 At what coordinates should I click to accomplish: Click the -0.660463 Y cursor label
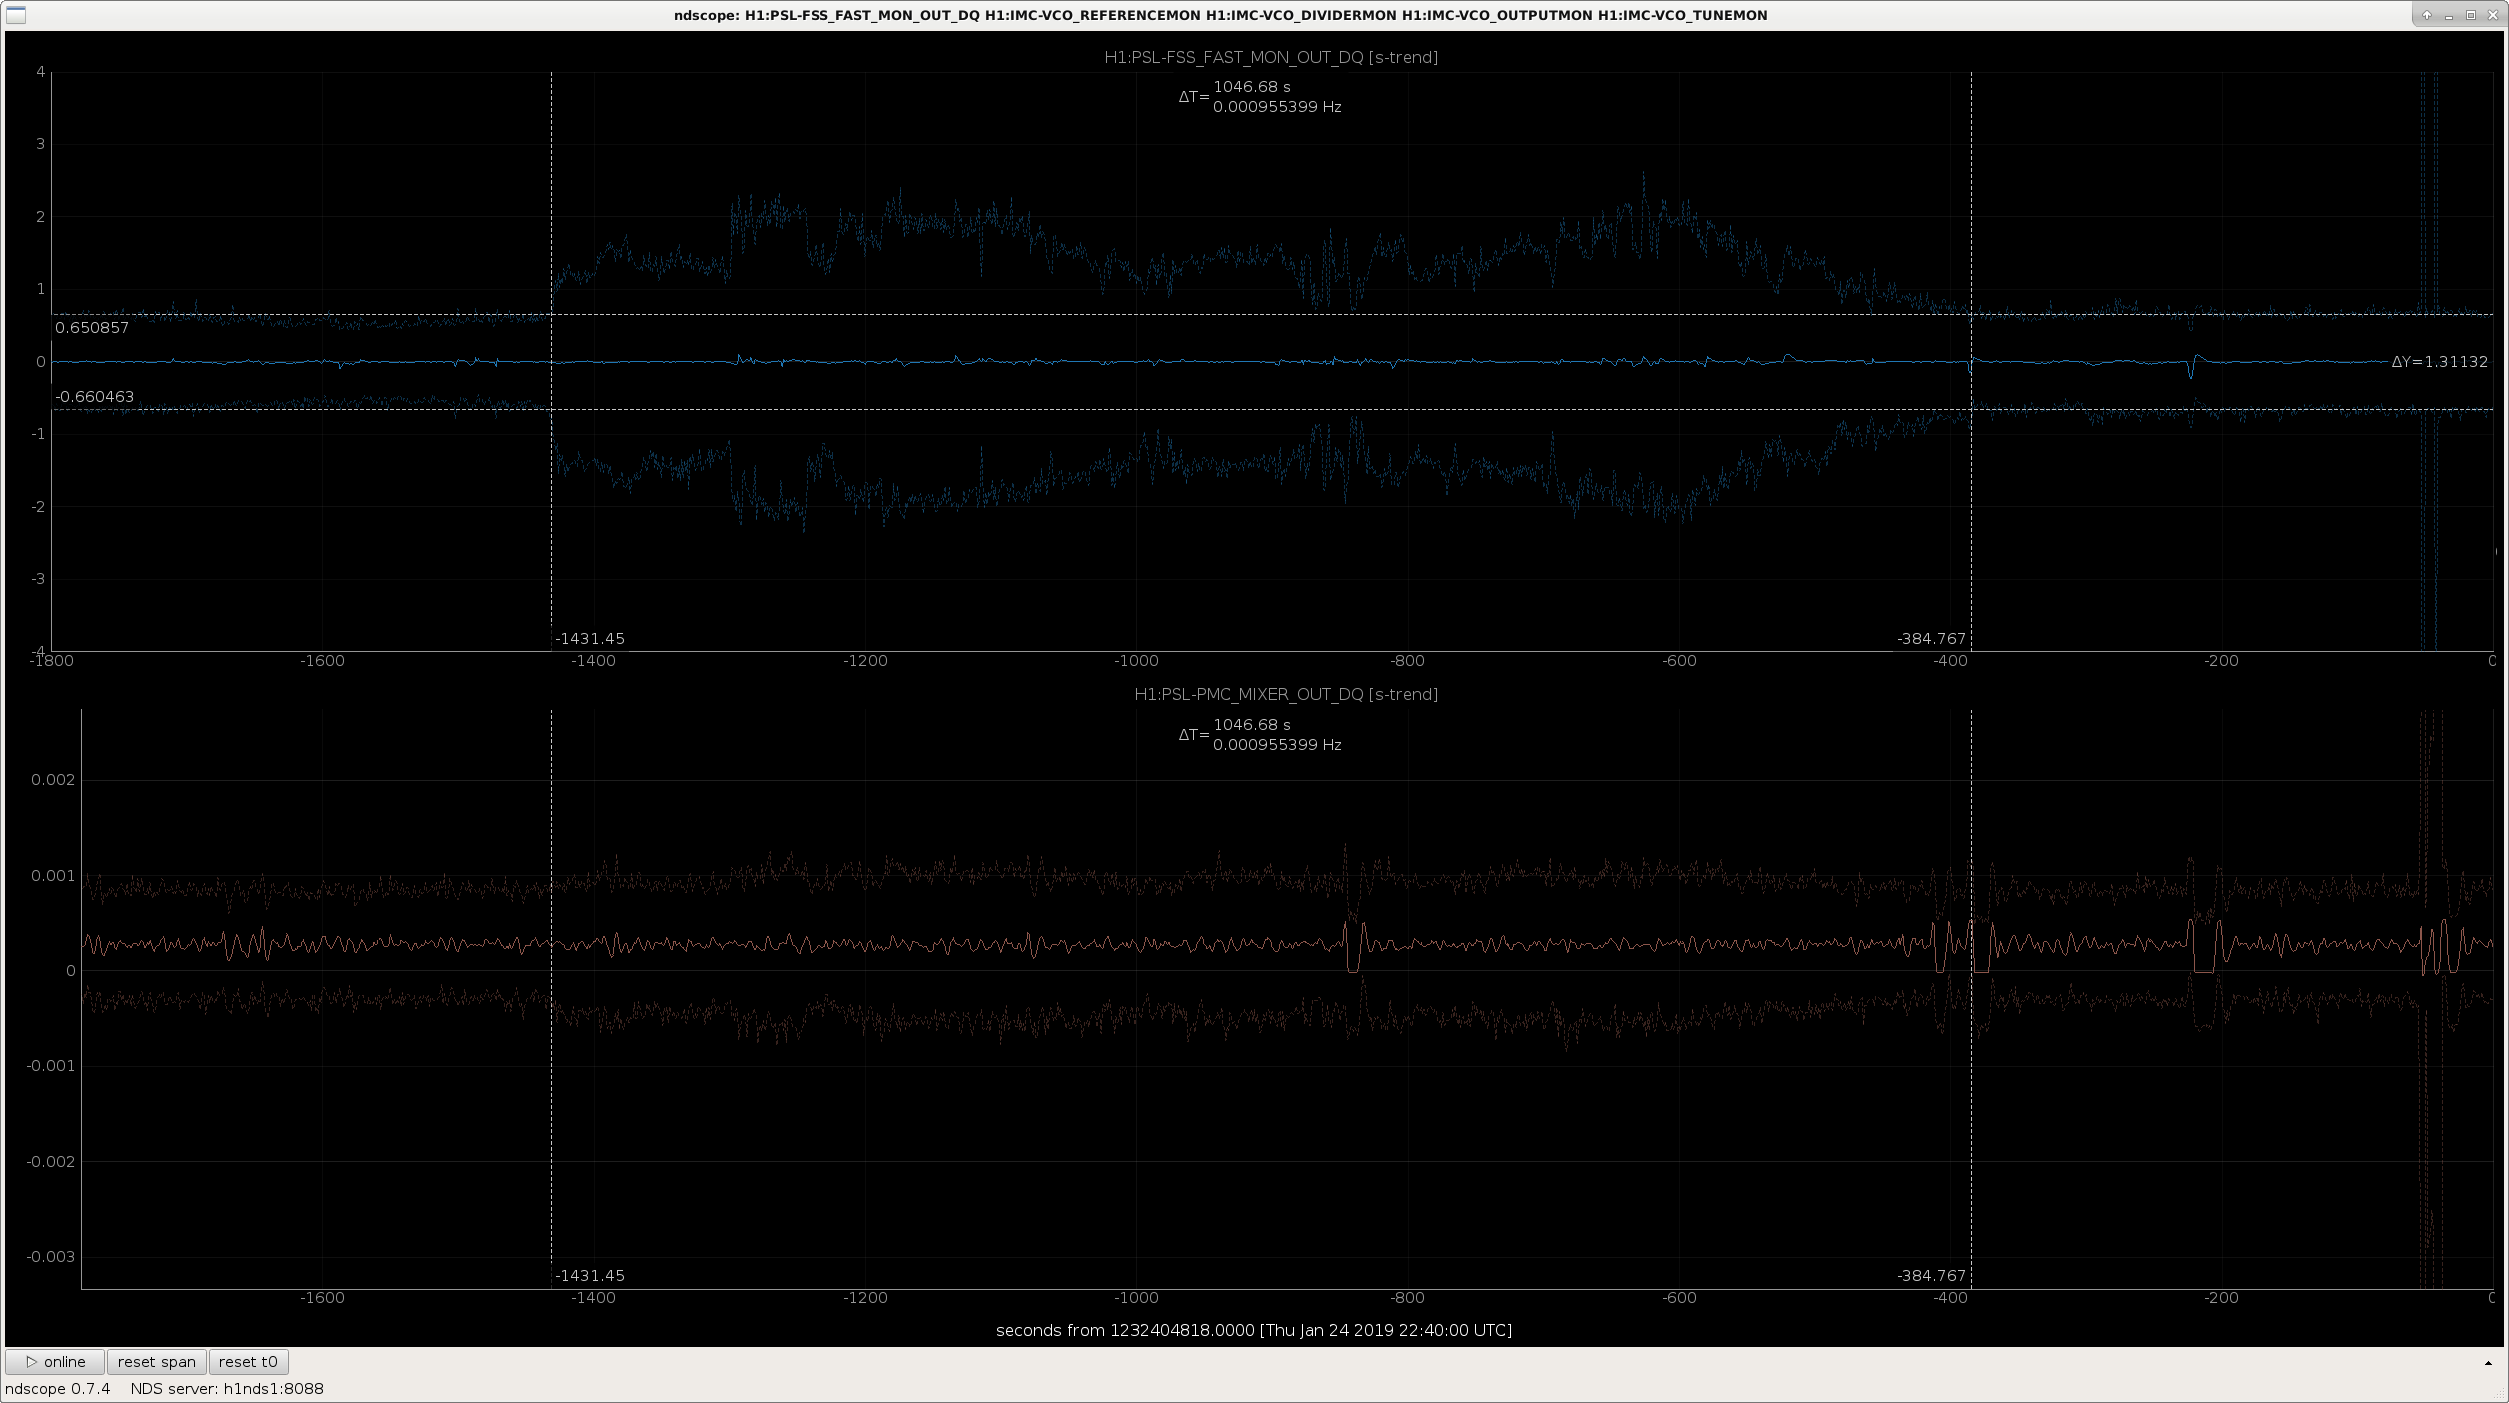pyautogui.click(x=94, y=397)
